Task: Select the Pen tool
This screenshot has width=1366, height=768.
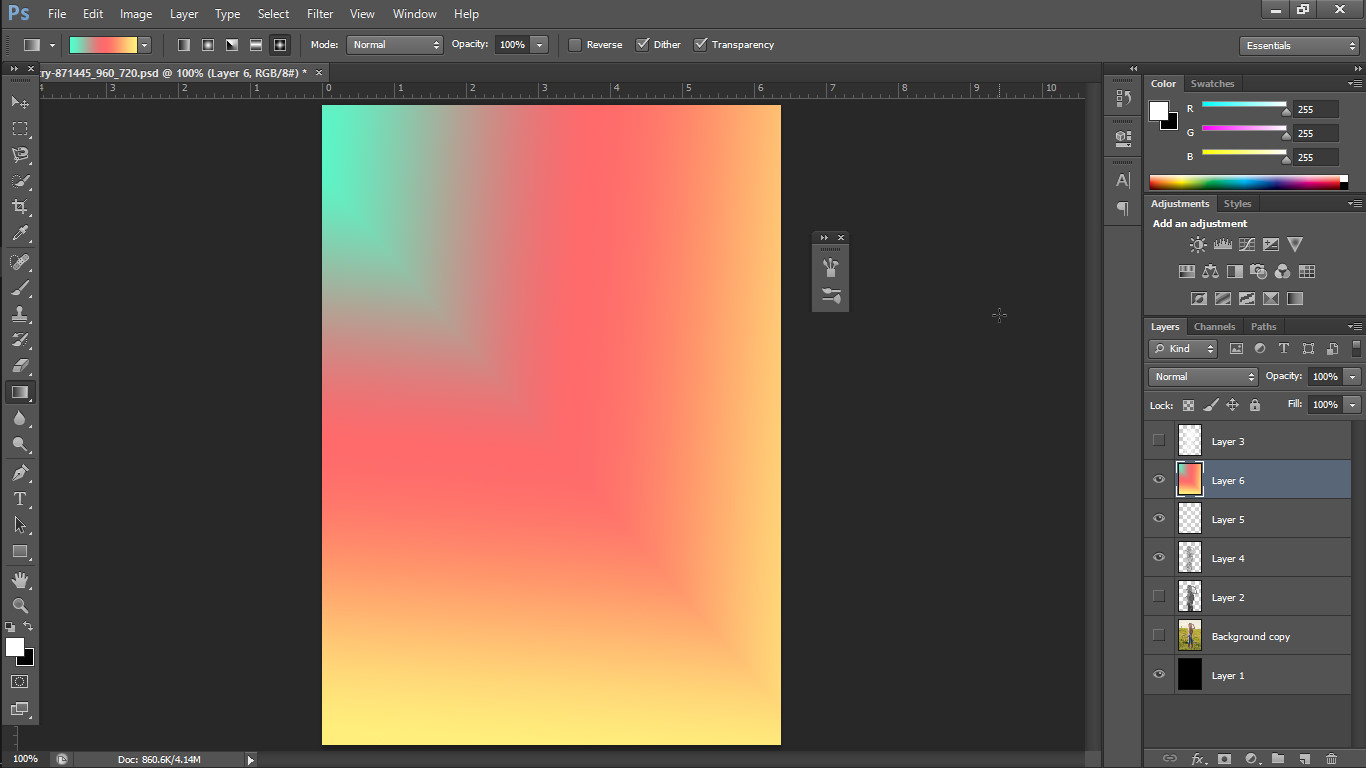Action: tap(20, 472)
